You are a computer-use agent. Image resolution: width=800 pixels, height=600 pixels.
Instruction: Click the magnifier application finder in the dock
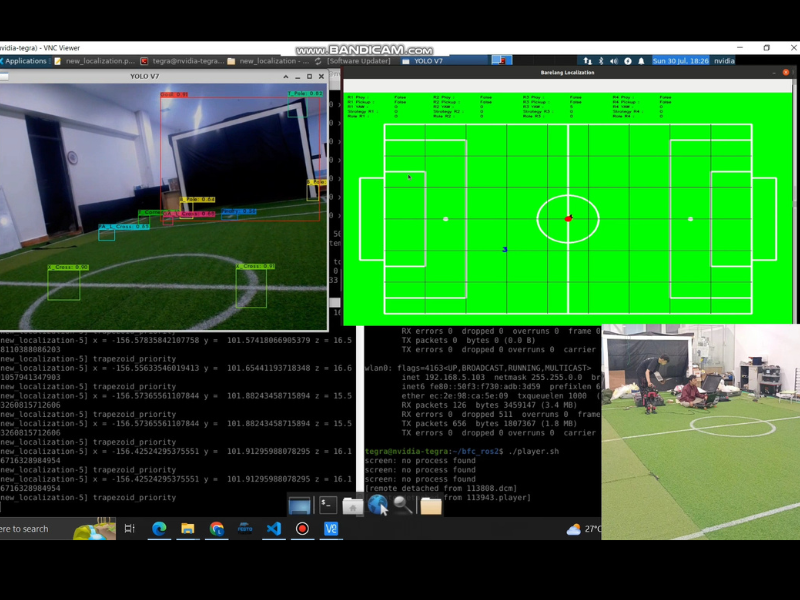coord(403,506)
